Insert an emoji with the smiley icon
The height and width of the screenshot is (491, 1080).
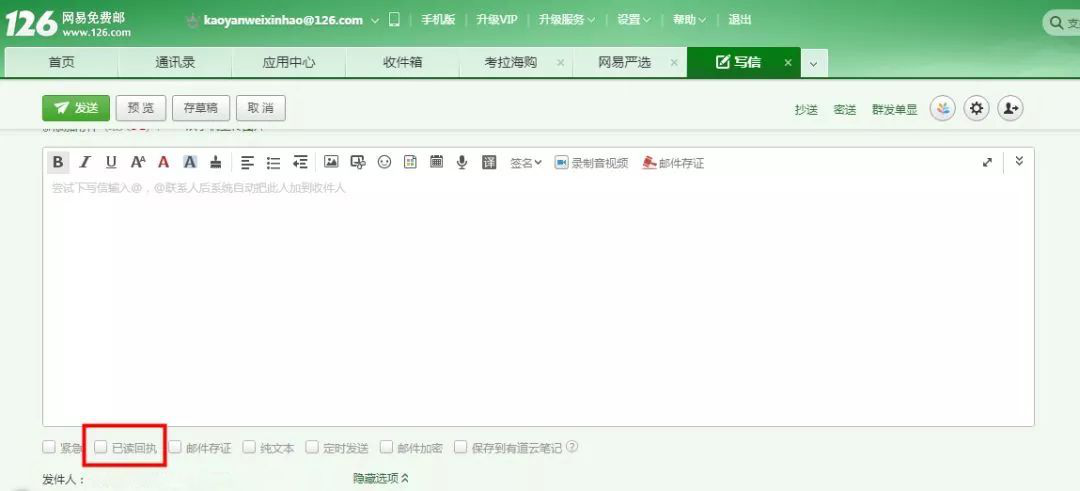pyautogui.click(x=384, y=162)
